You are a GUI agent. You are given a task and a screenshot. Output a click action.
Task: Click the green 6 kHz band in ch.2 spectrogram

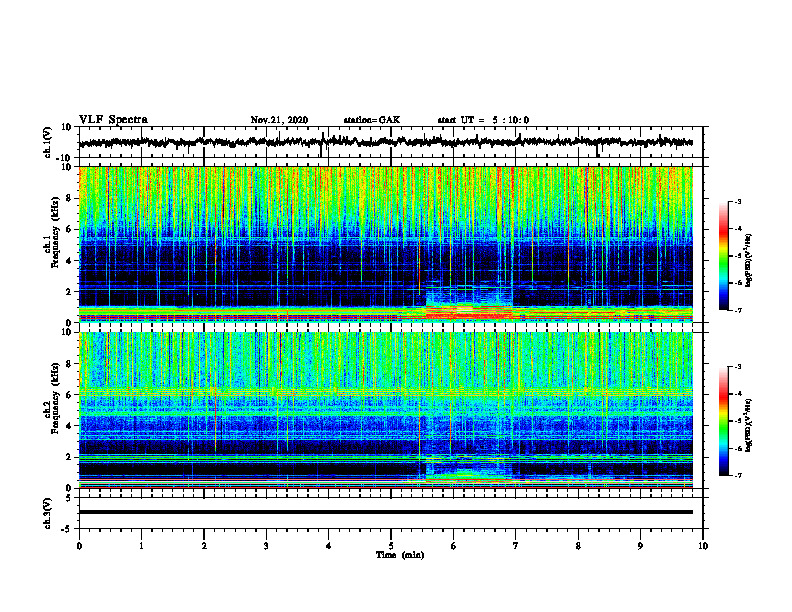(385, 392)
